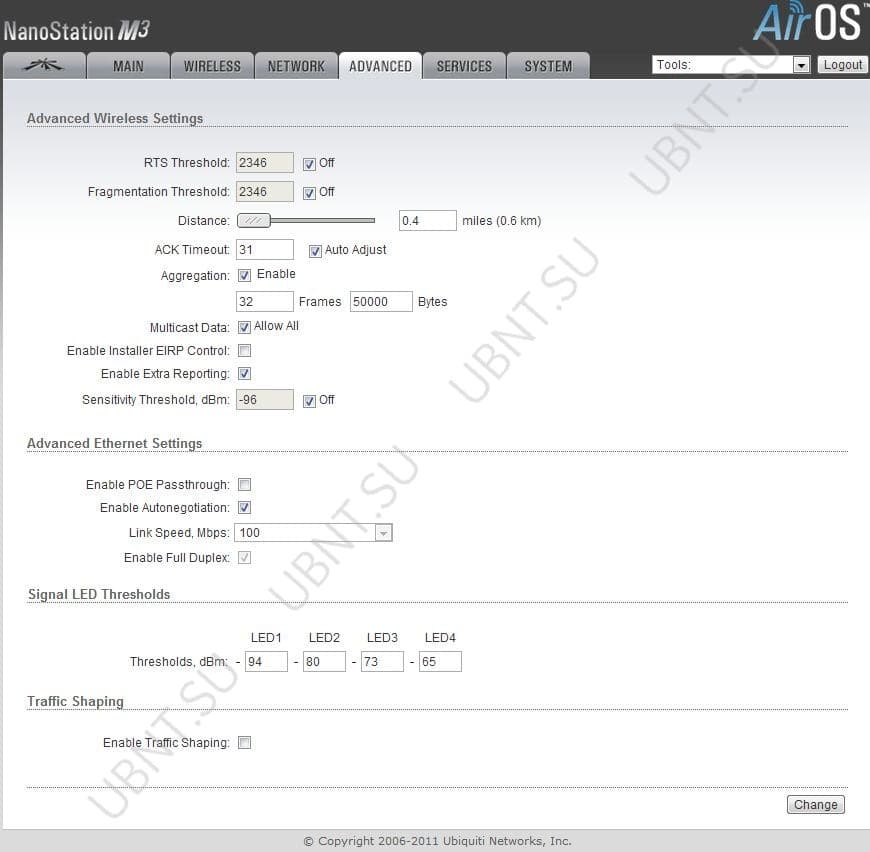Uncheck Enable Extra Reporting
Viewport: 870px width, 852px height.
(244, 373)
